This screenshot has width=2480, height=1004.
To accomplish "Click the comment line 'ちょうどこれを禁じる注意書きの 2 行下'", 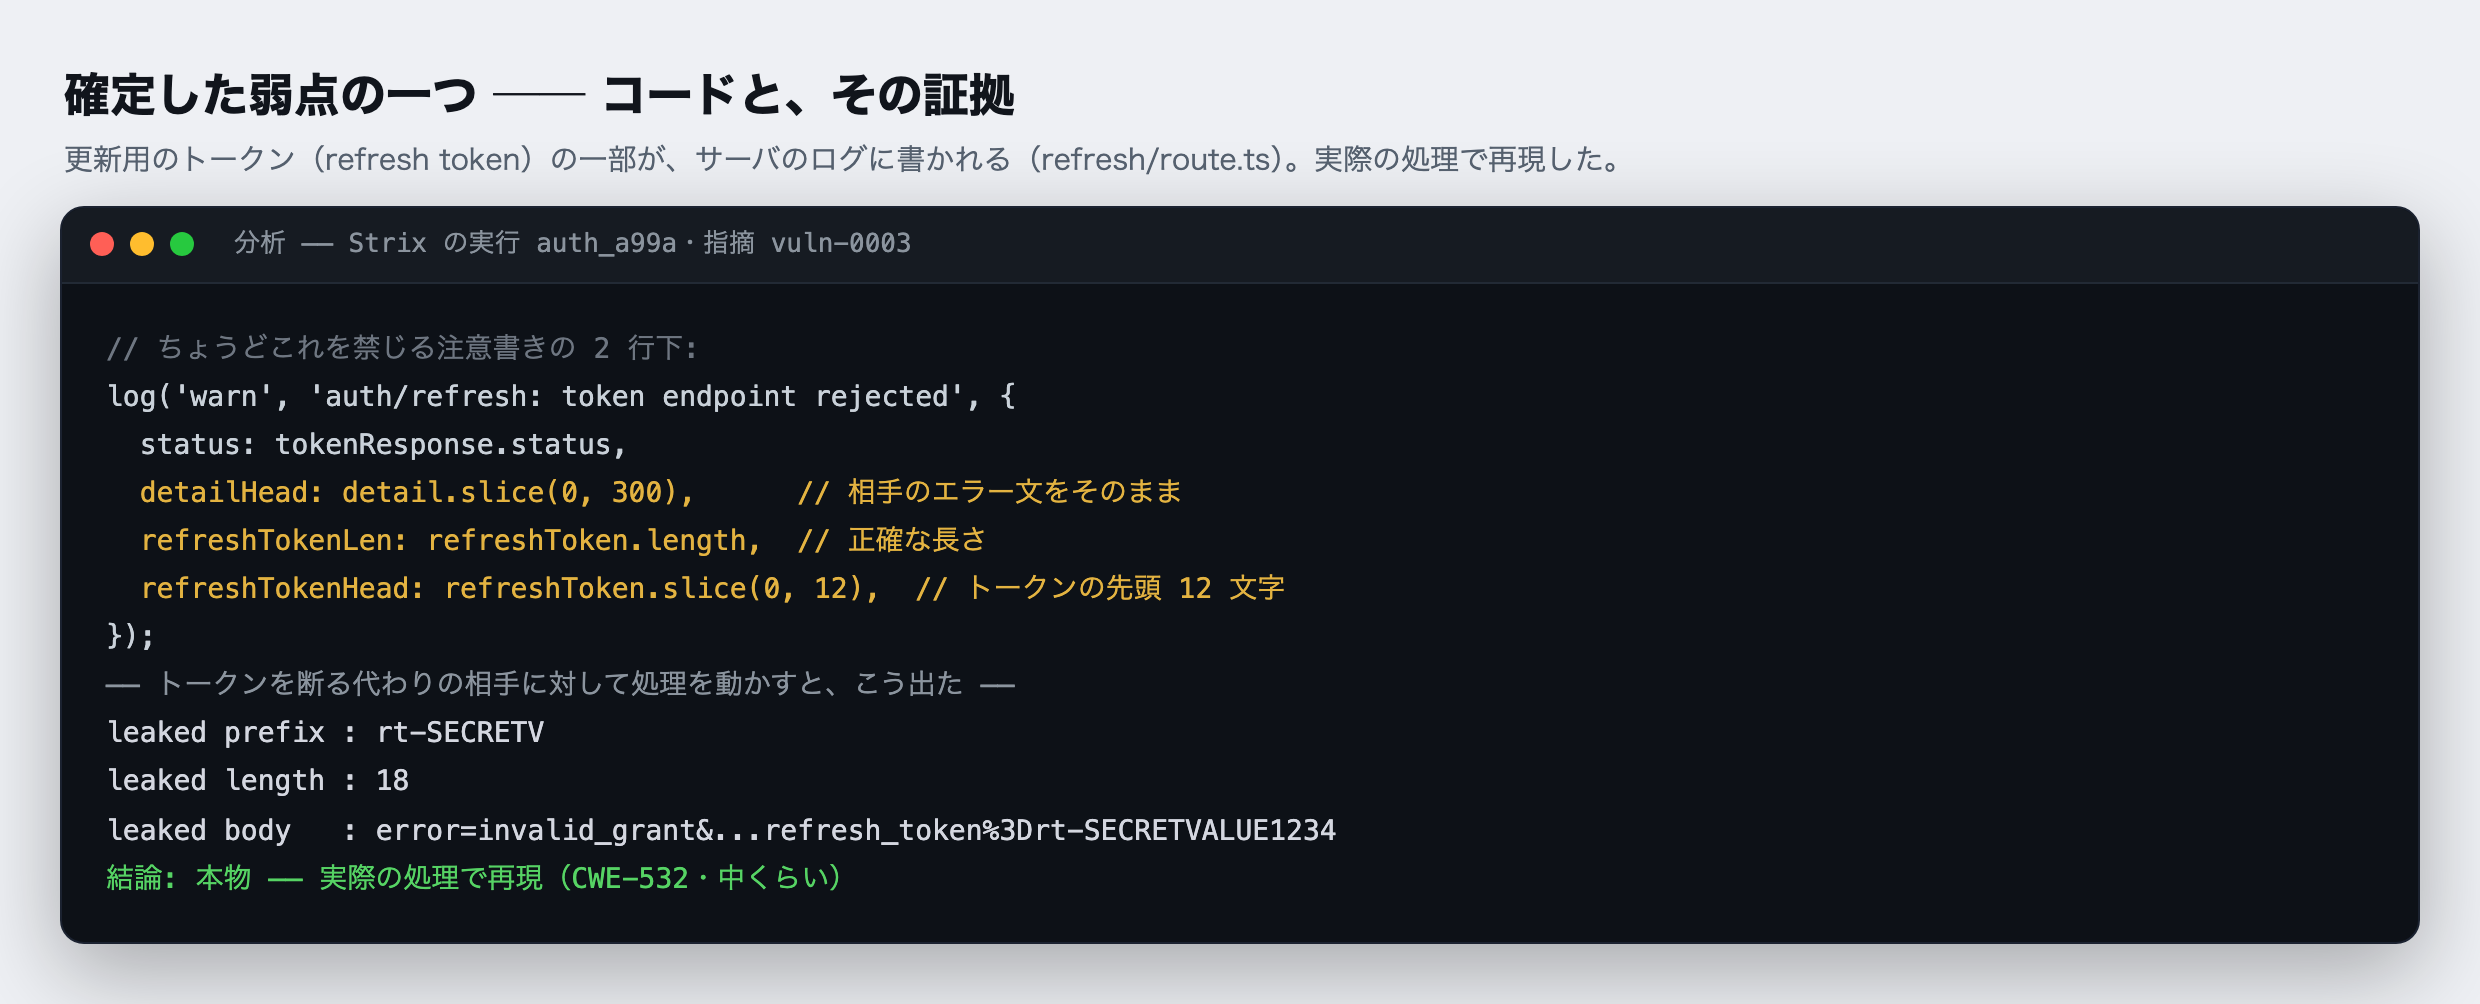I will [x=403, y=348].
